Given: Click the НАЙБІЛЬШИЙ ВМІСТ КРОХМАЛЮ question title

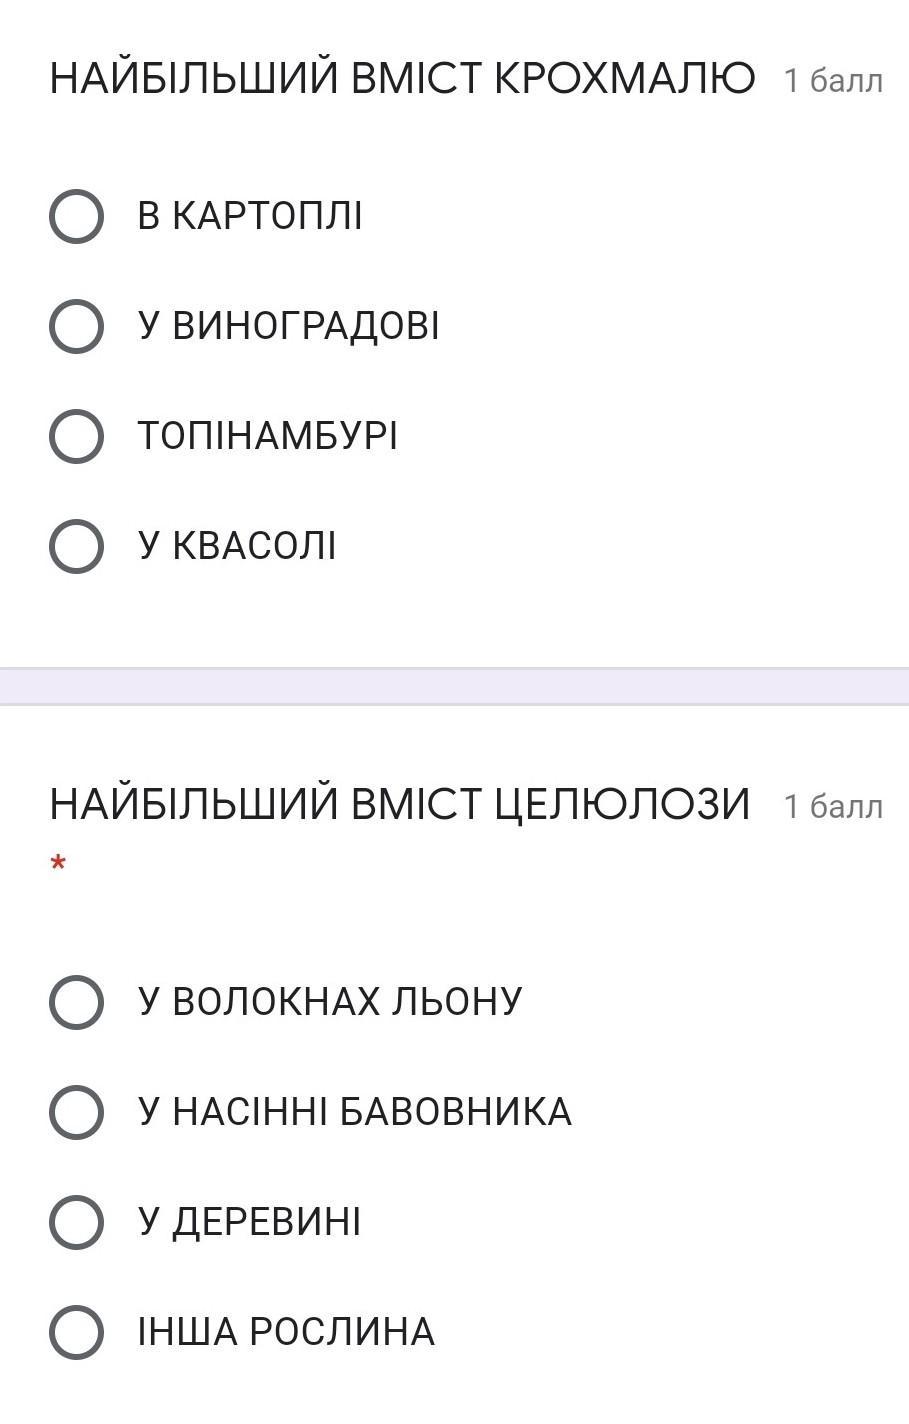Looking at the screenshot, I should pos(402,78).
